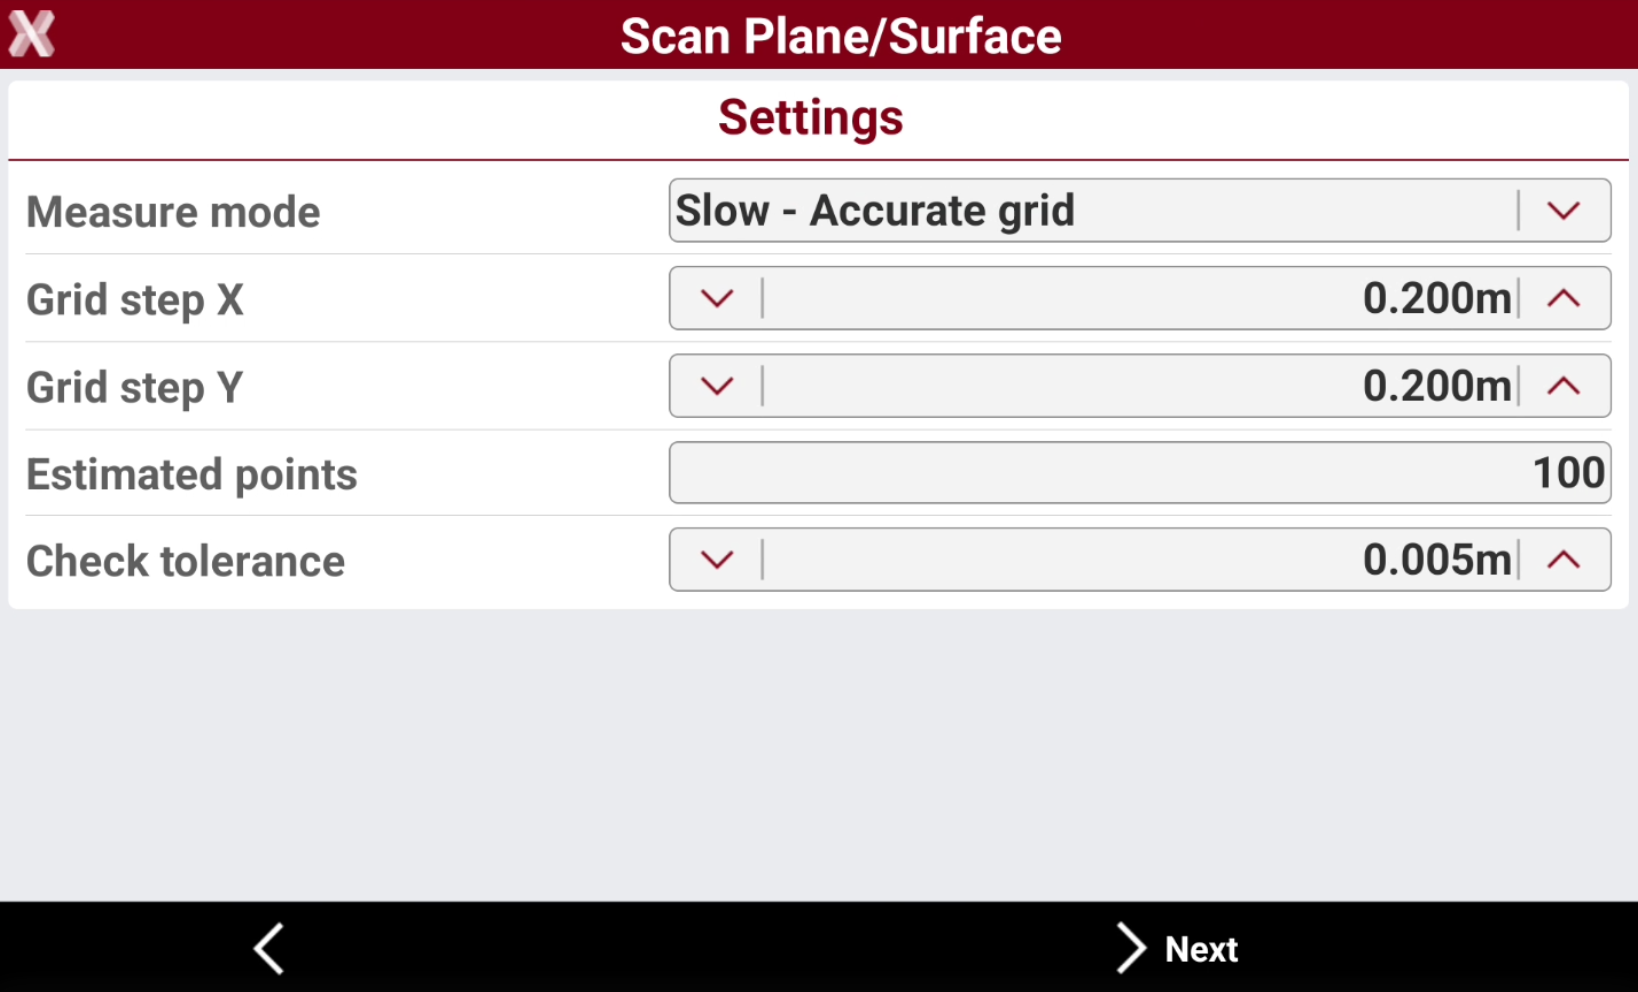Viewport: 1638px width, 992px height.
Task: Click the Check tolerance label
Action: pos(185,561)
